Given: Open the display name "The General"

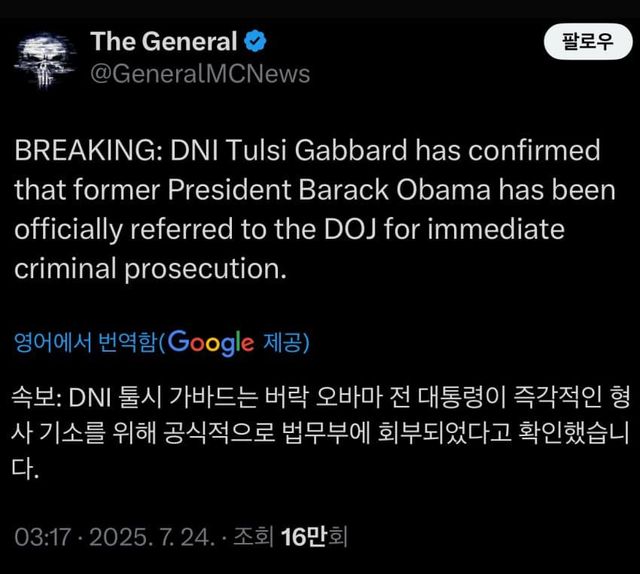Looking at the screenshot, I should tap(164, 42).
